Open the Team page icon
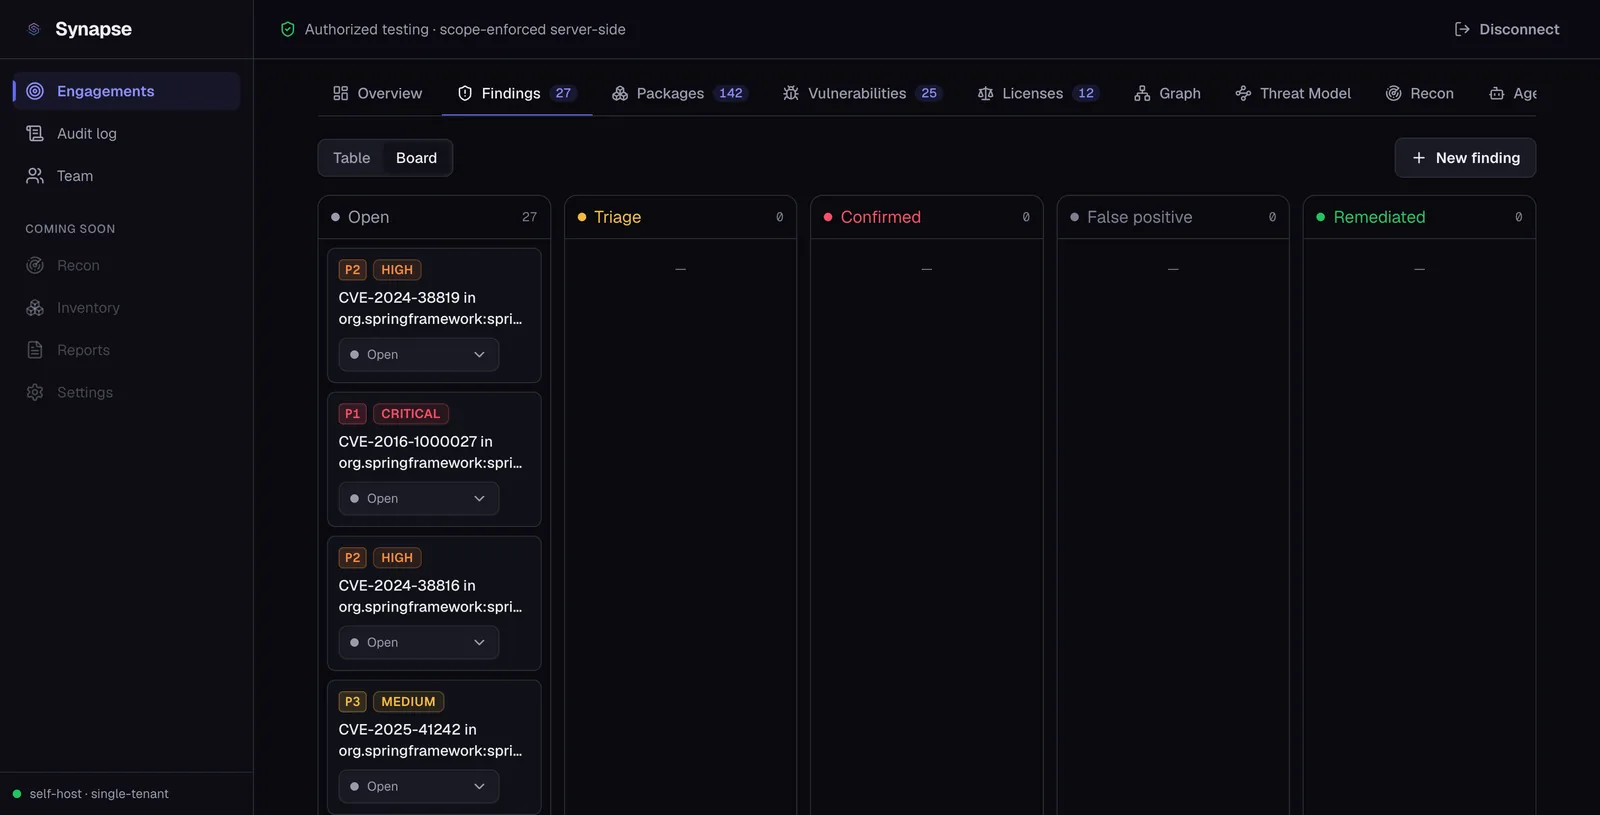Viewport: 1600px width, 815px height. tap(35, 176)
